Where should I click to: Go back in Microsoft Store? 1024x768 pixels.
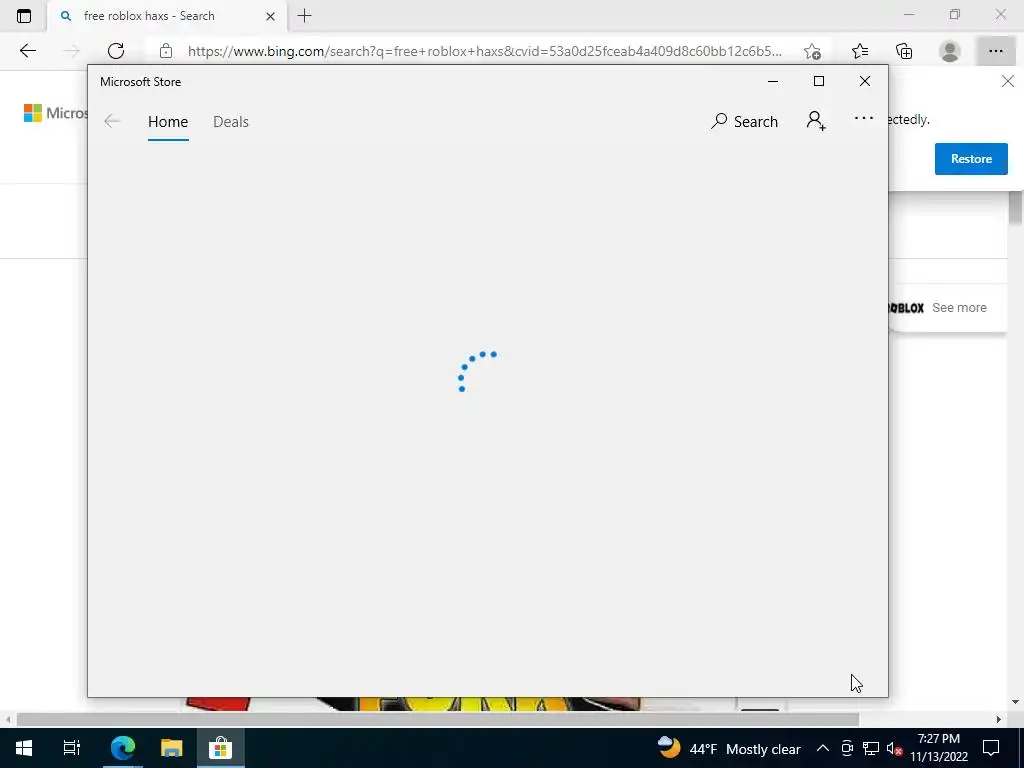pyautogui.click(x=112, y=121)
